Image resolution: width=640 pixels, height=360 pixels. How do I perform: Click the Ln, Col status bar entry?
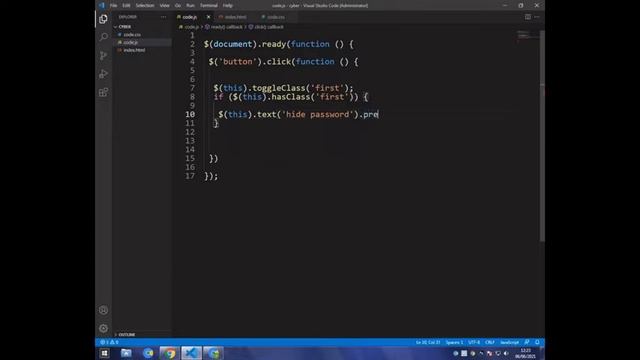tap(428, 342)
